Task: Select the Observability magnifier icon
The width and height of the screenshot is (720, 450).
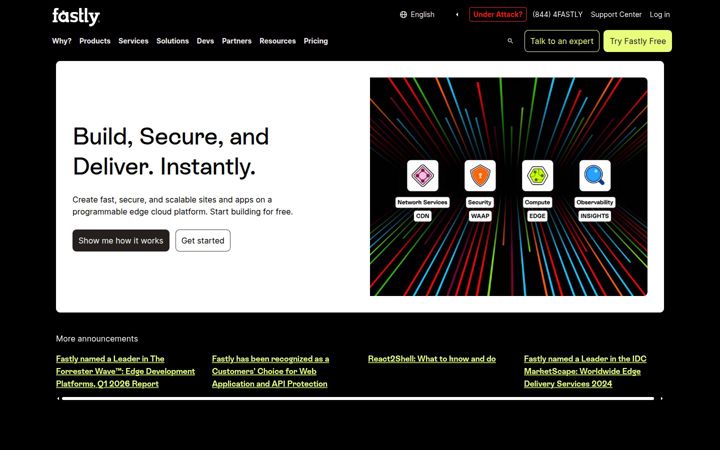Action: (x=595, y=175)
